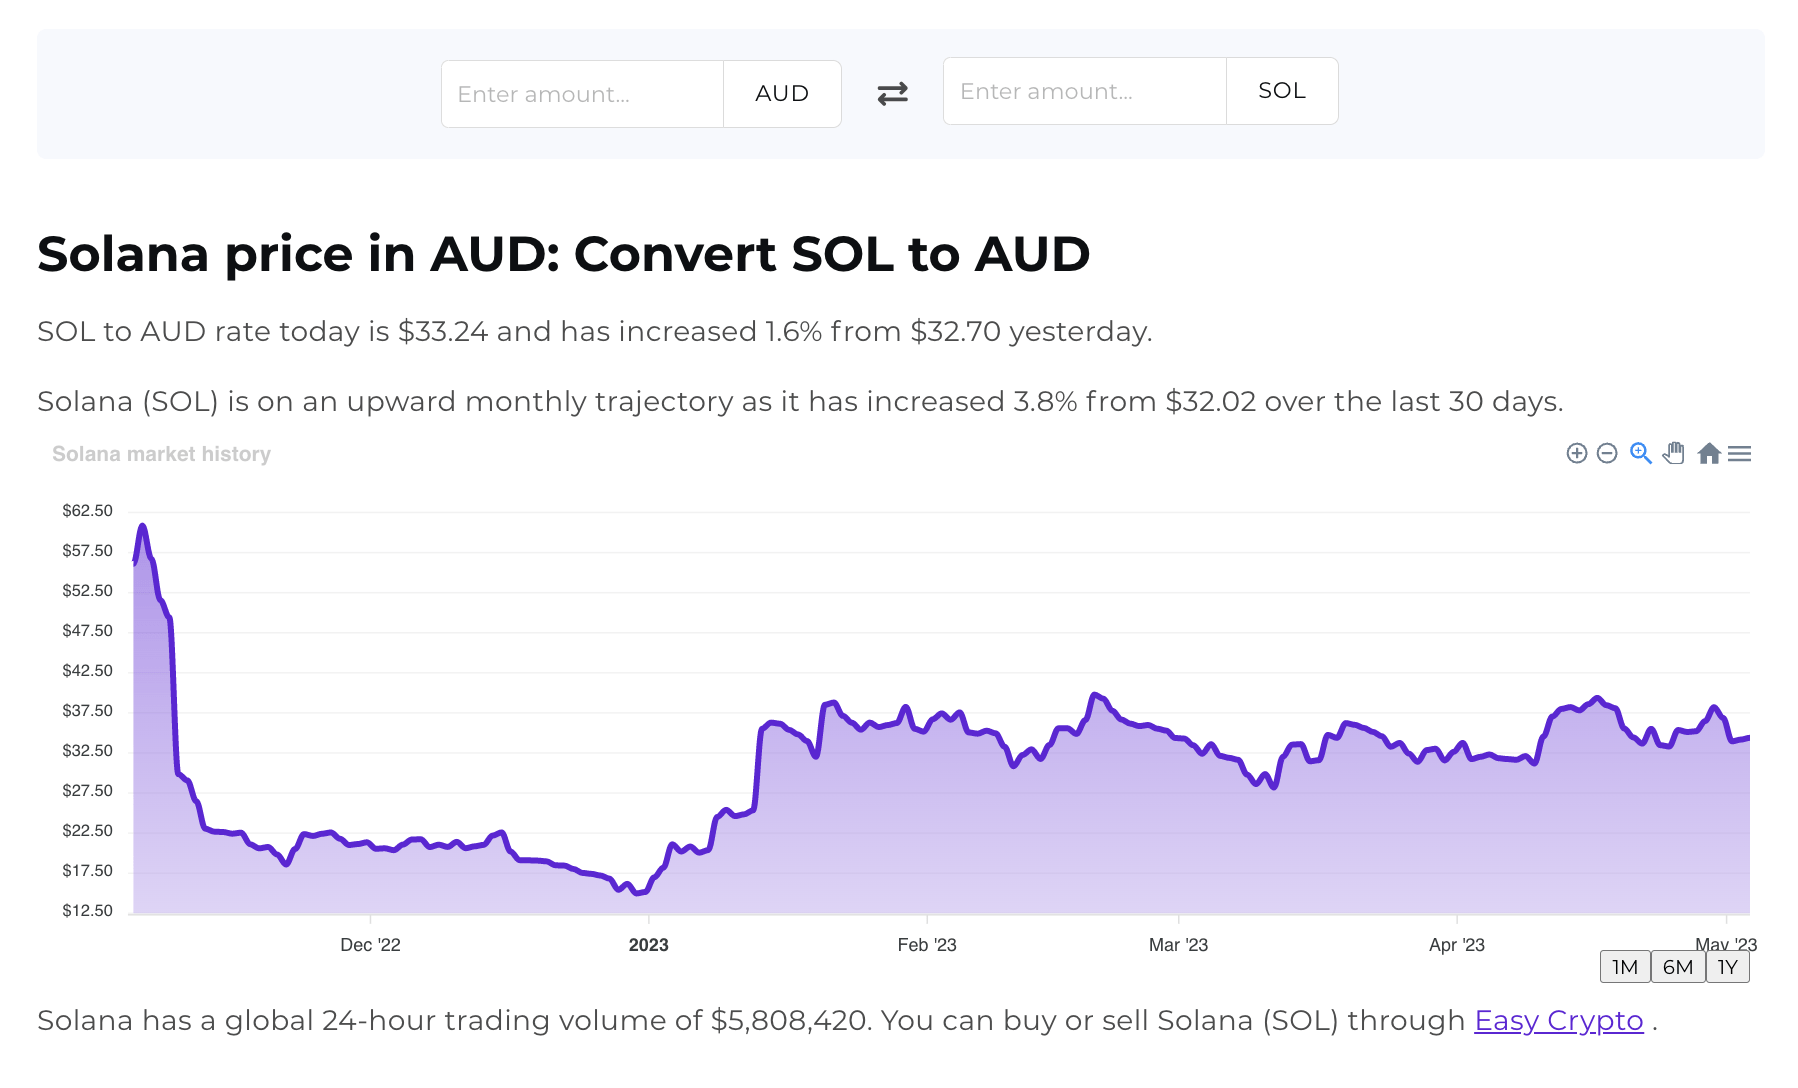The image size is (1798, 1088).
Task: Zoom out on the chart
Action: point(1607,453)
